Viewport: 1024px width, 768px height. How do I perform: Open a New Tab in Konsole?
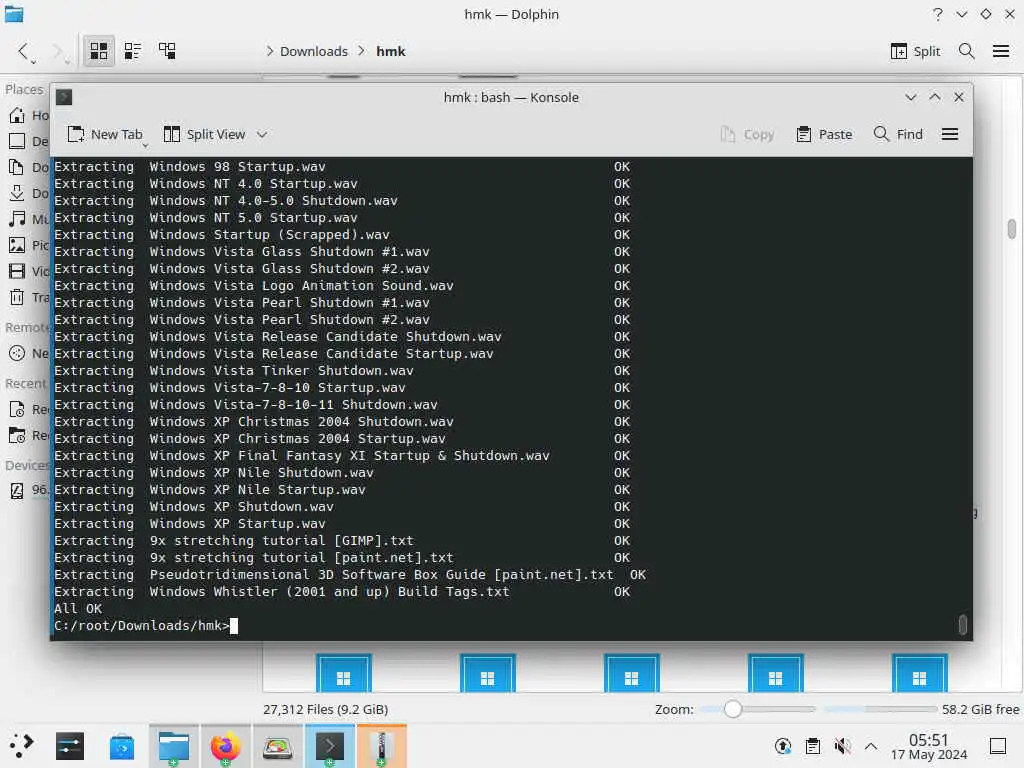104,134
